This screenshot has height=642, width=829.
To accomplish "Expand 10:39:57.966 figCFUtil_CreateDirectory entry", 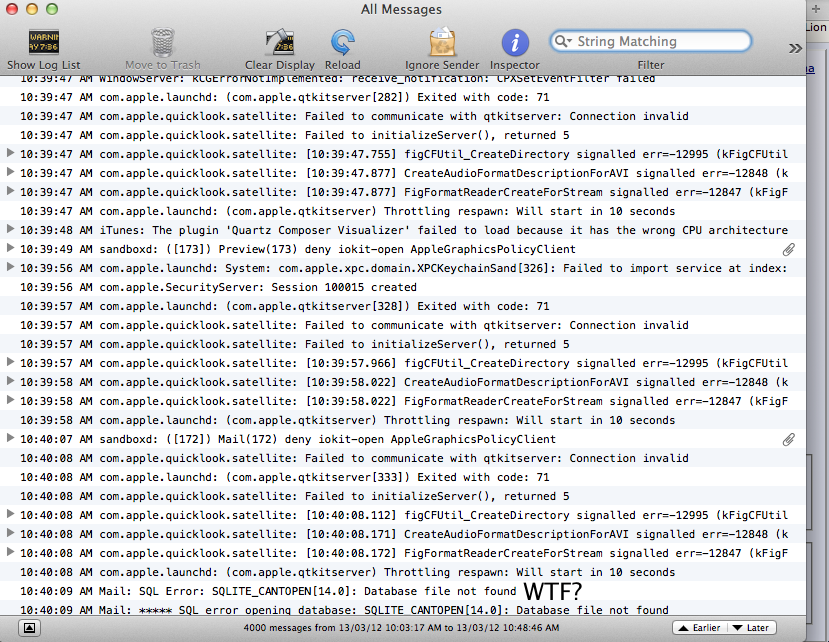I will click(10, 362).
